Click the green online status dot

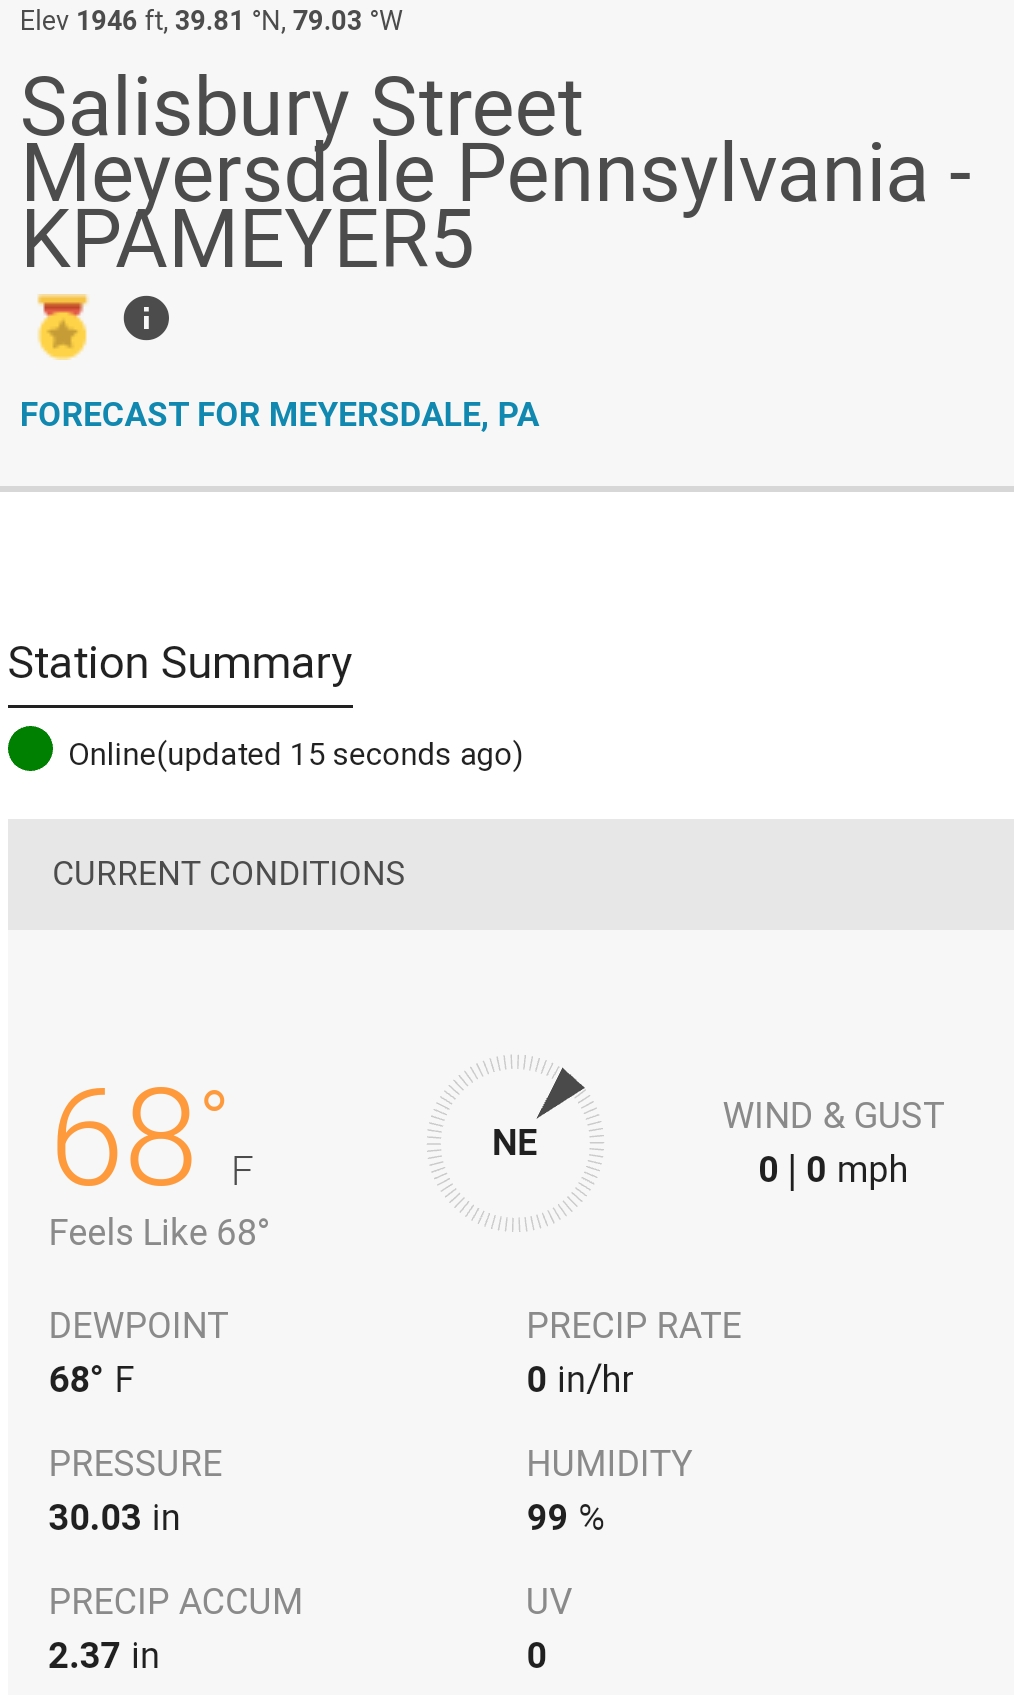(31, 749)
